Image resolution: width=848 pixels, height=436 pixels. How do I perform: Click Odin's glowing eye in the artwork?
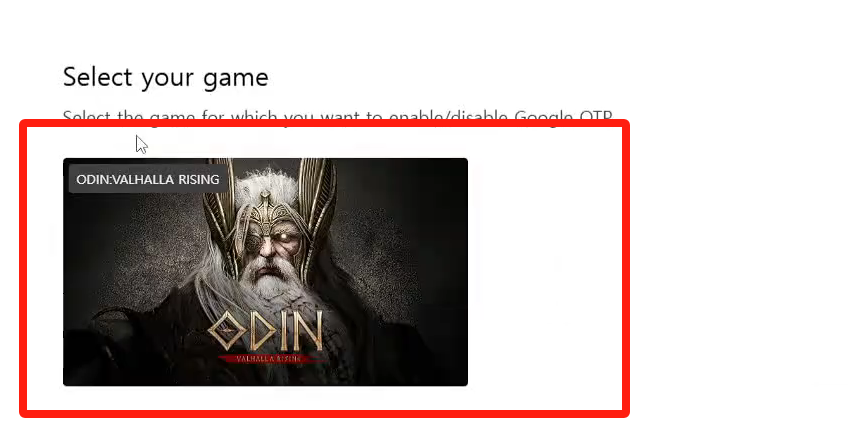tap(281, 237)
